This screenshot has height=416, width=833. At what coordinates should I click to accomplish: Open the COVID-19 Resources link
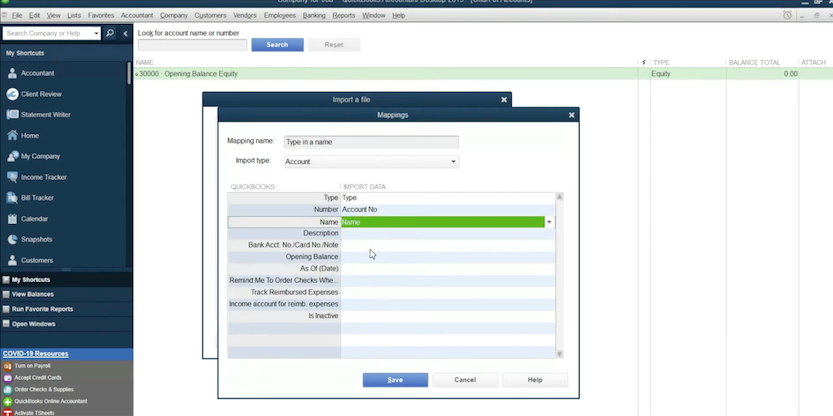point(35,354)
